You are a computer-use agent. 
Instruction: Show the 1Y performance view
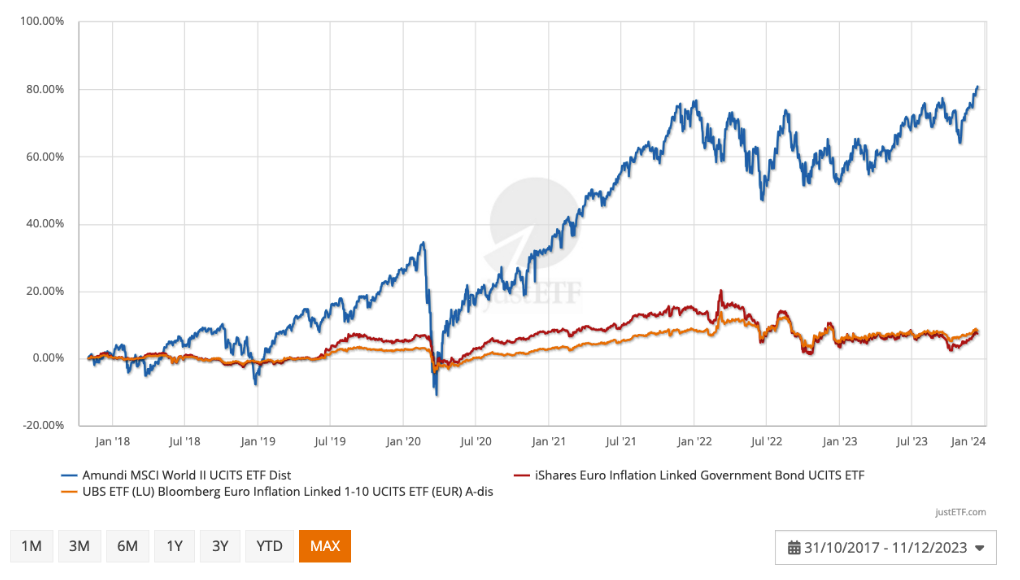(x=174, y=546)
